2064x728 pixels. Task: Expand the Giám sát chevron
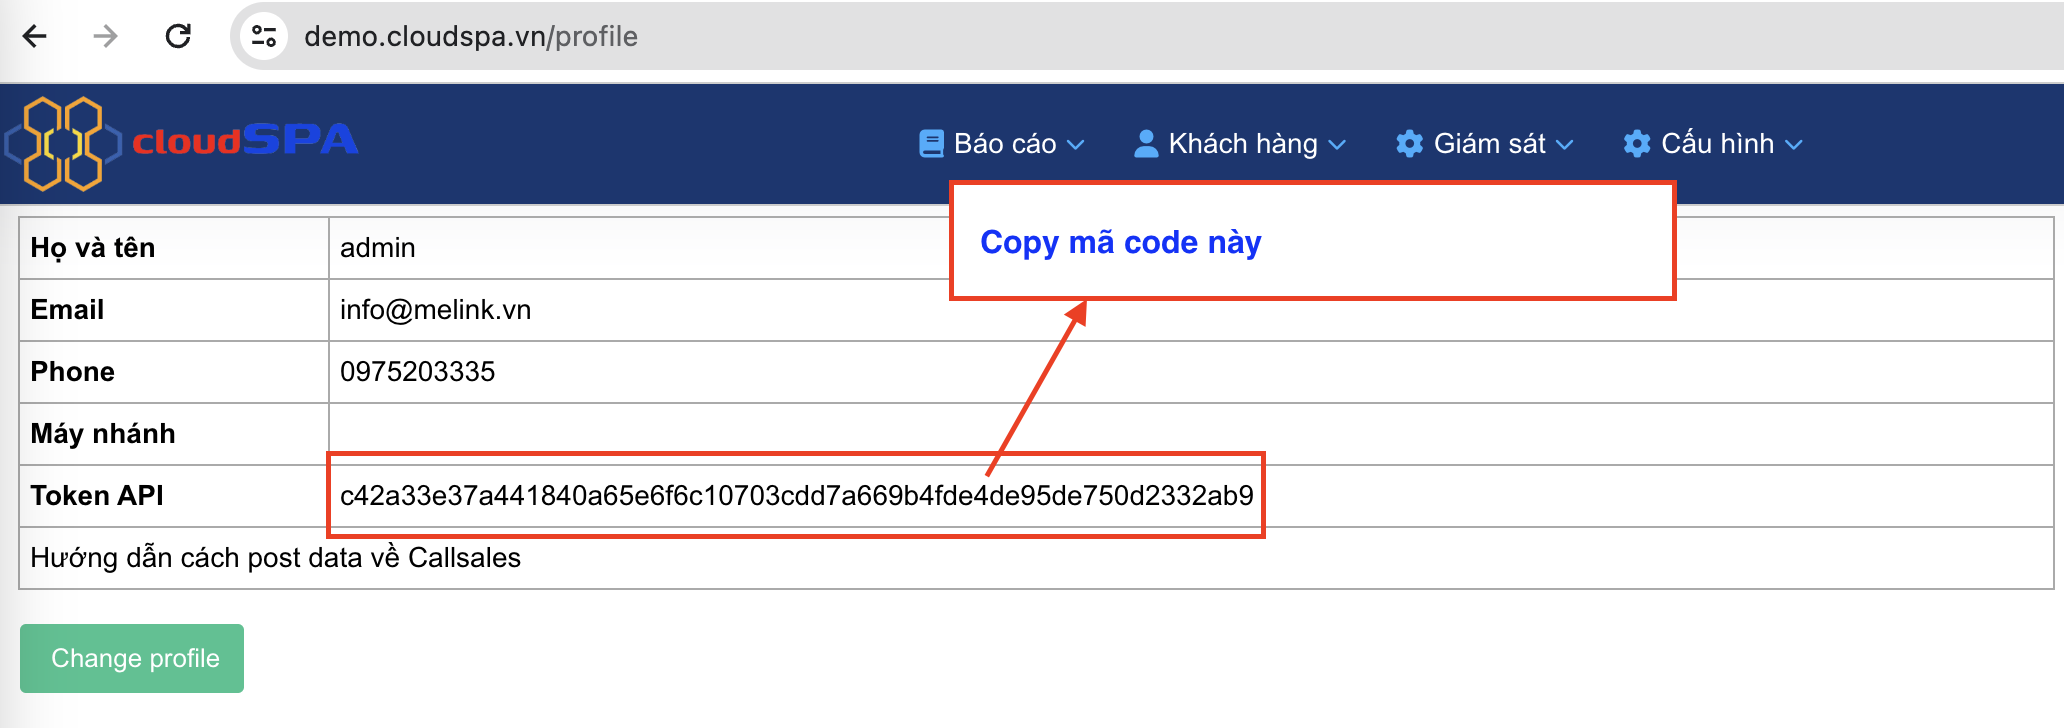(1565, 145)
